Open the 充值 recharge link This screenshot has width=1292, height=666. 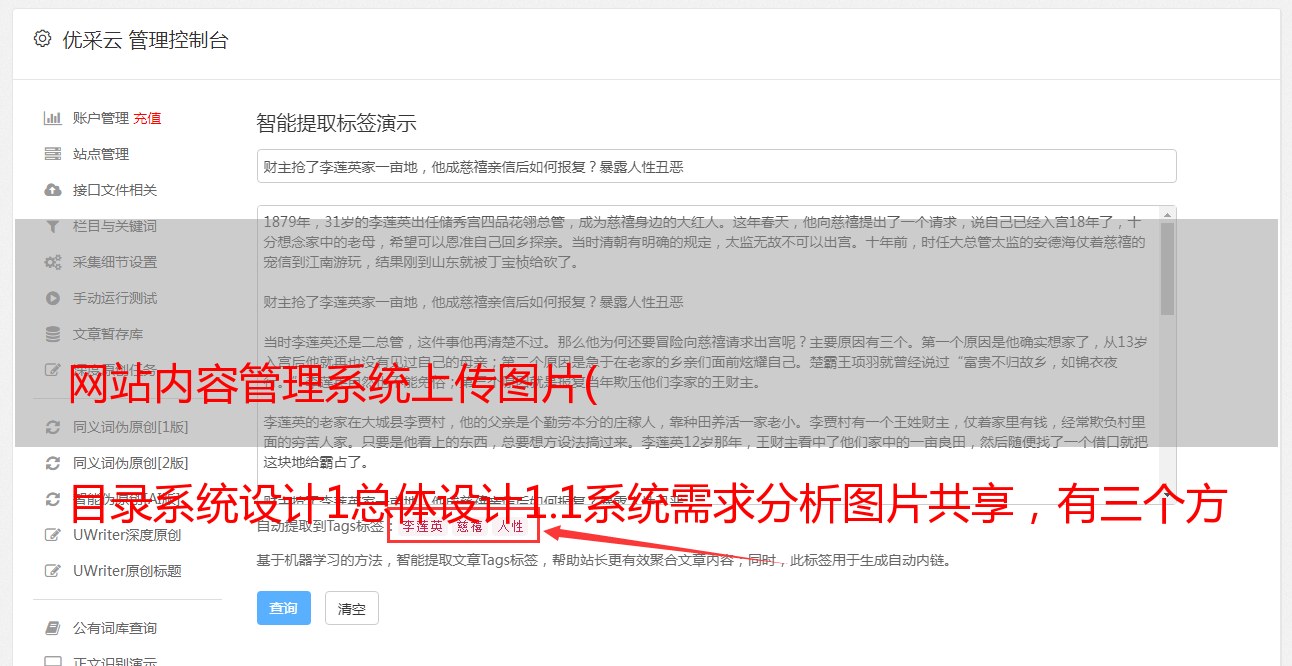coord(147,118)
